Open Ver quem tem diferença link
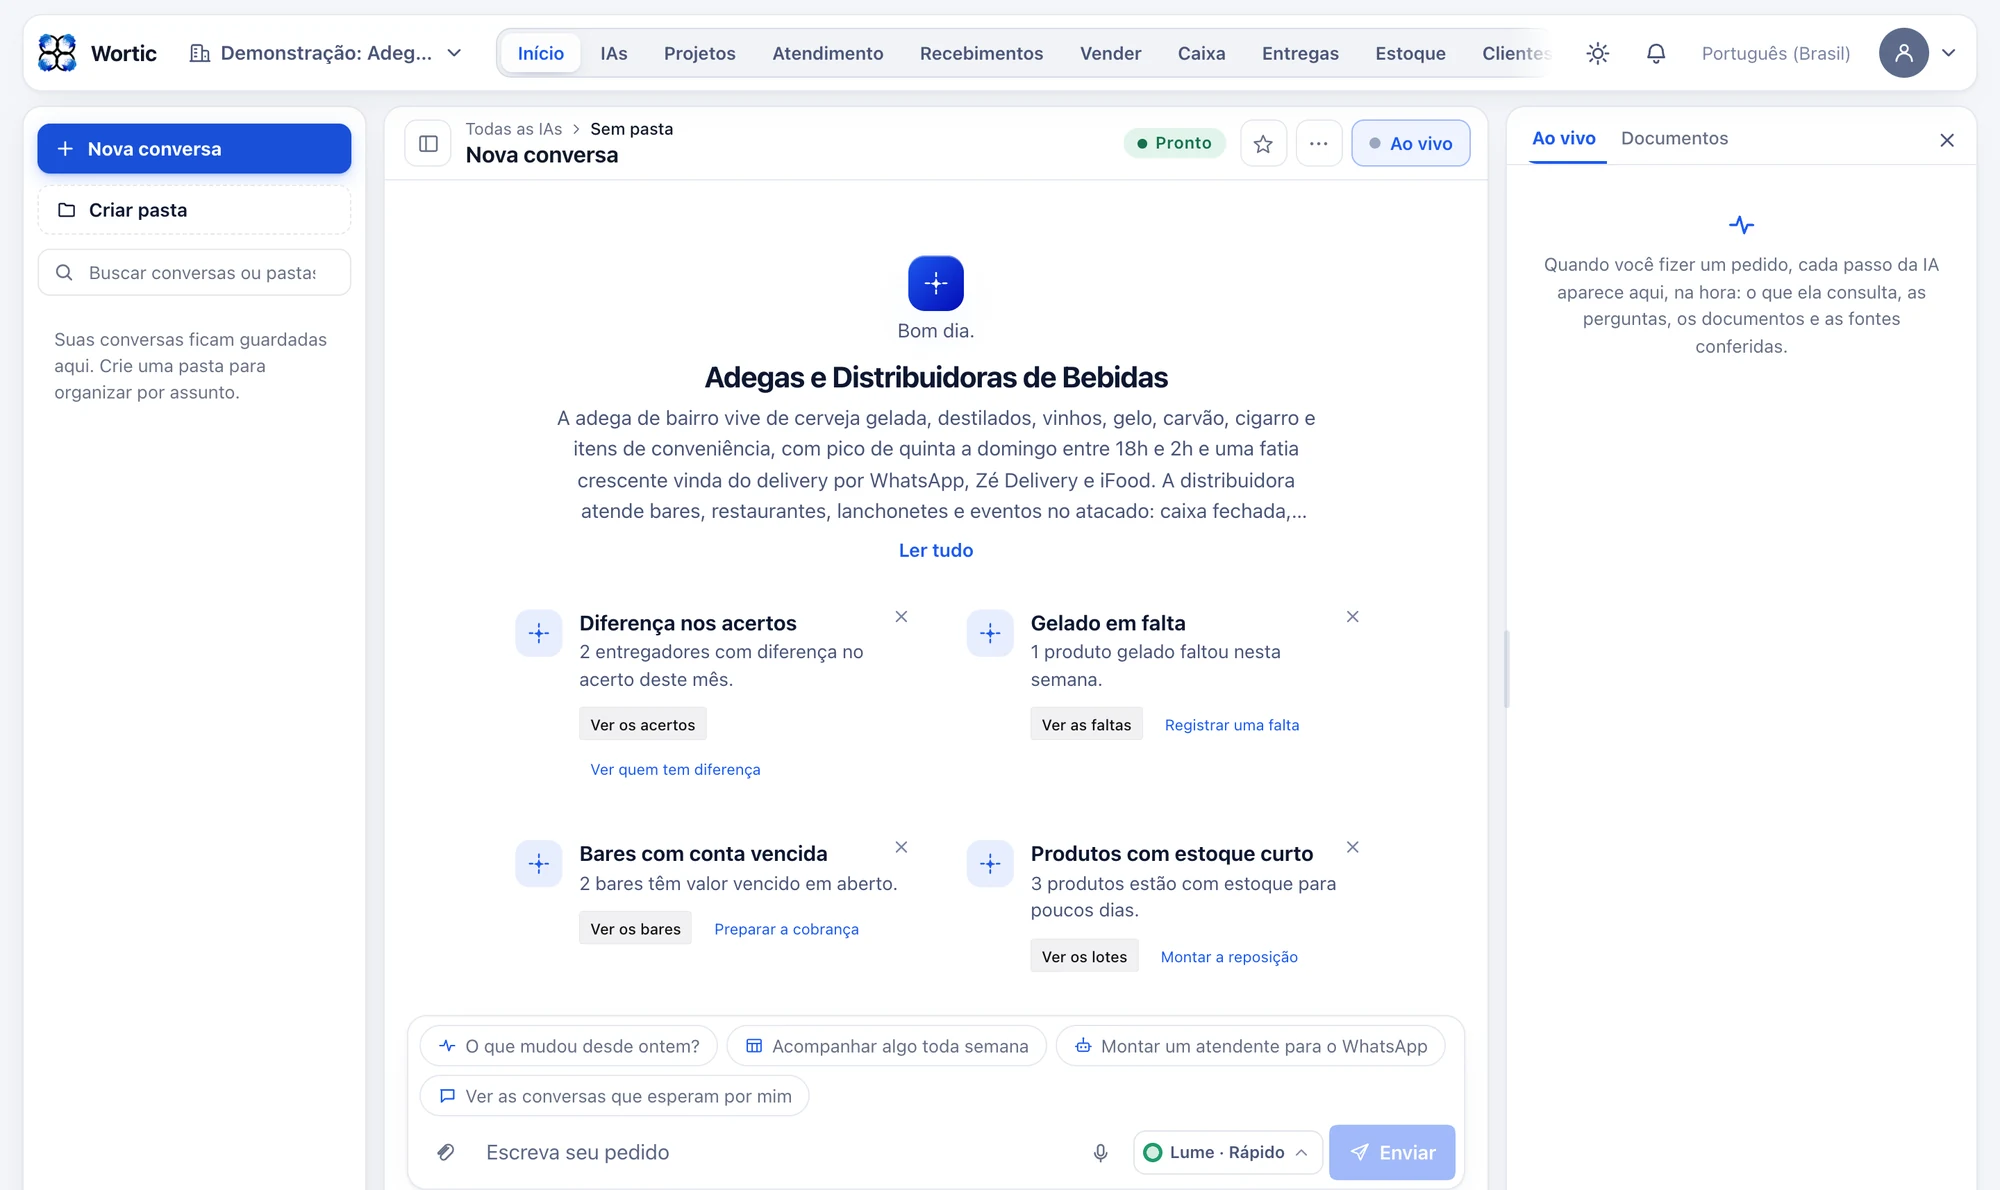This screenshot has height=1190, width=2000. tap(675, 769)
